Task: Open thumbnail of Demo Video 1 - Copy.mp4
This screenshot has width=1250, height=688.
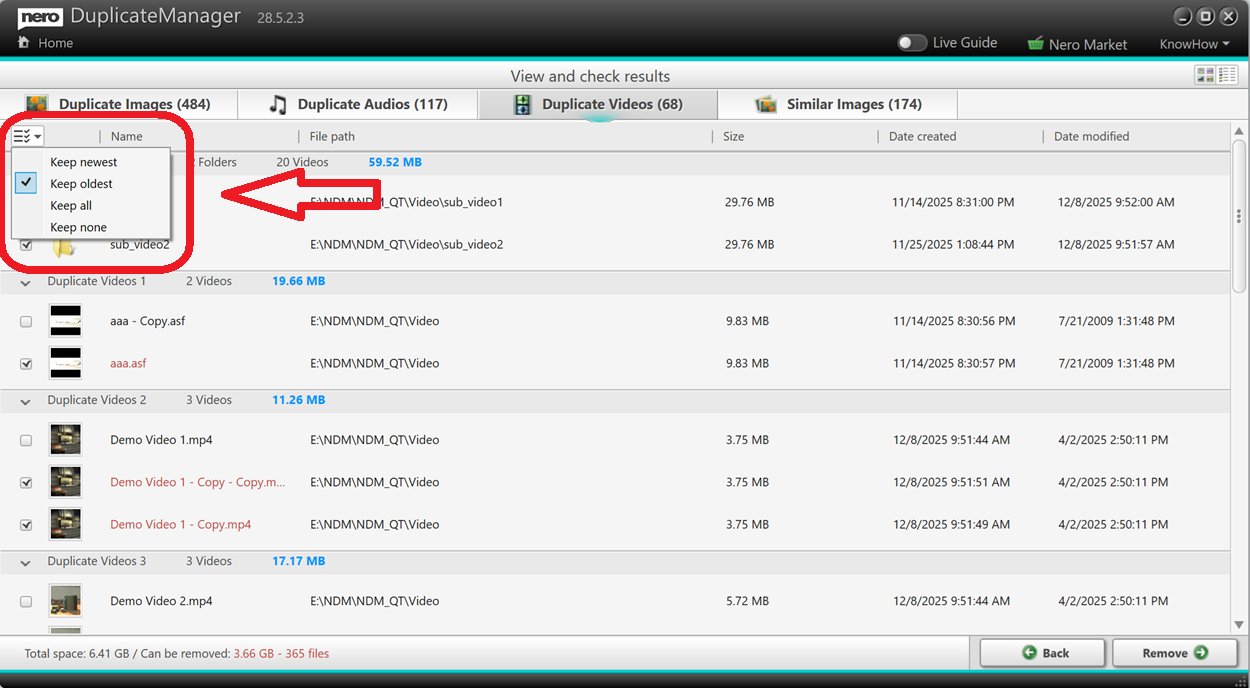Action: 65,524
